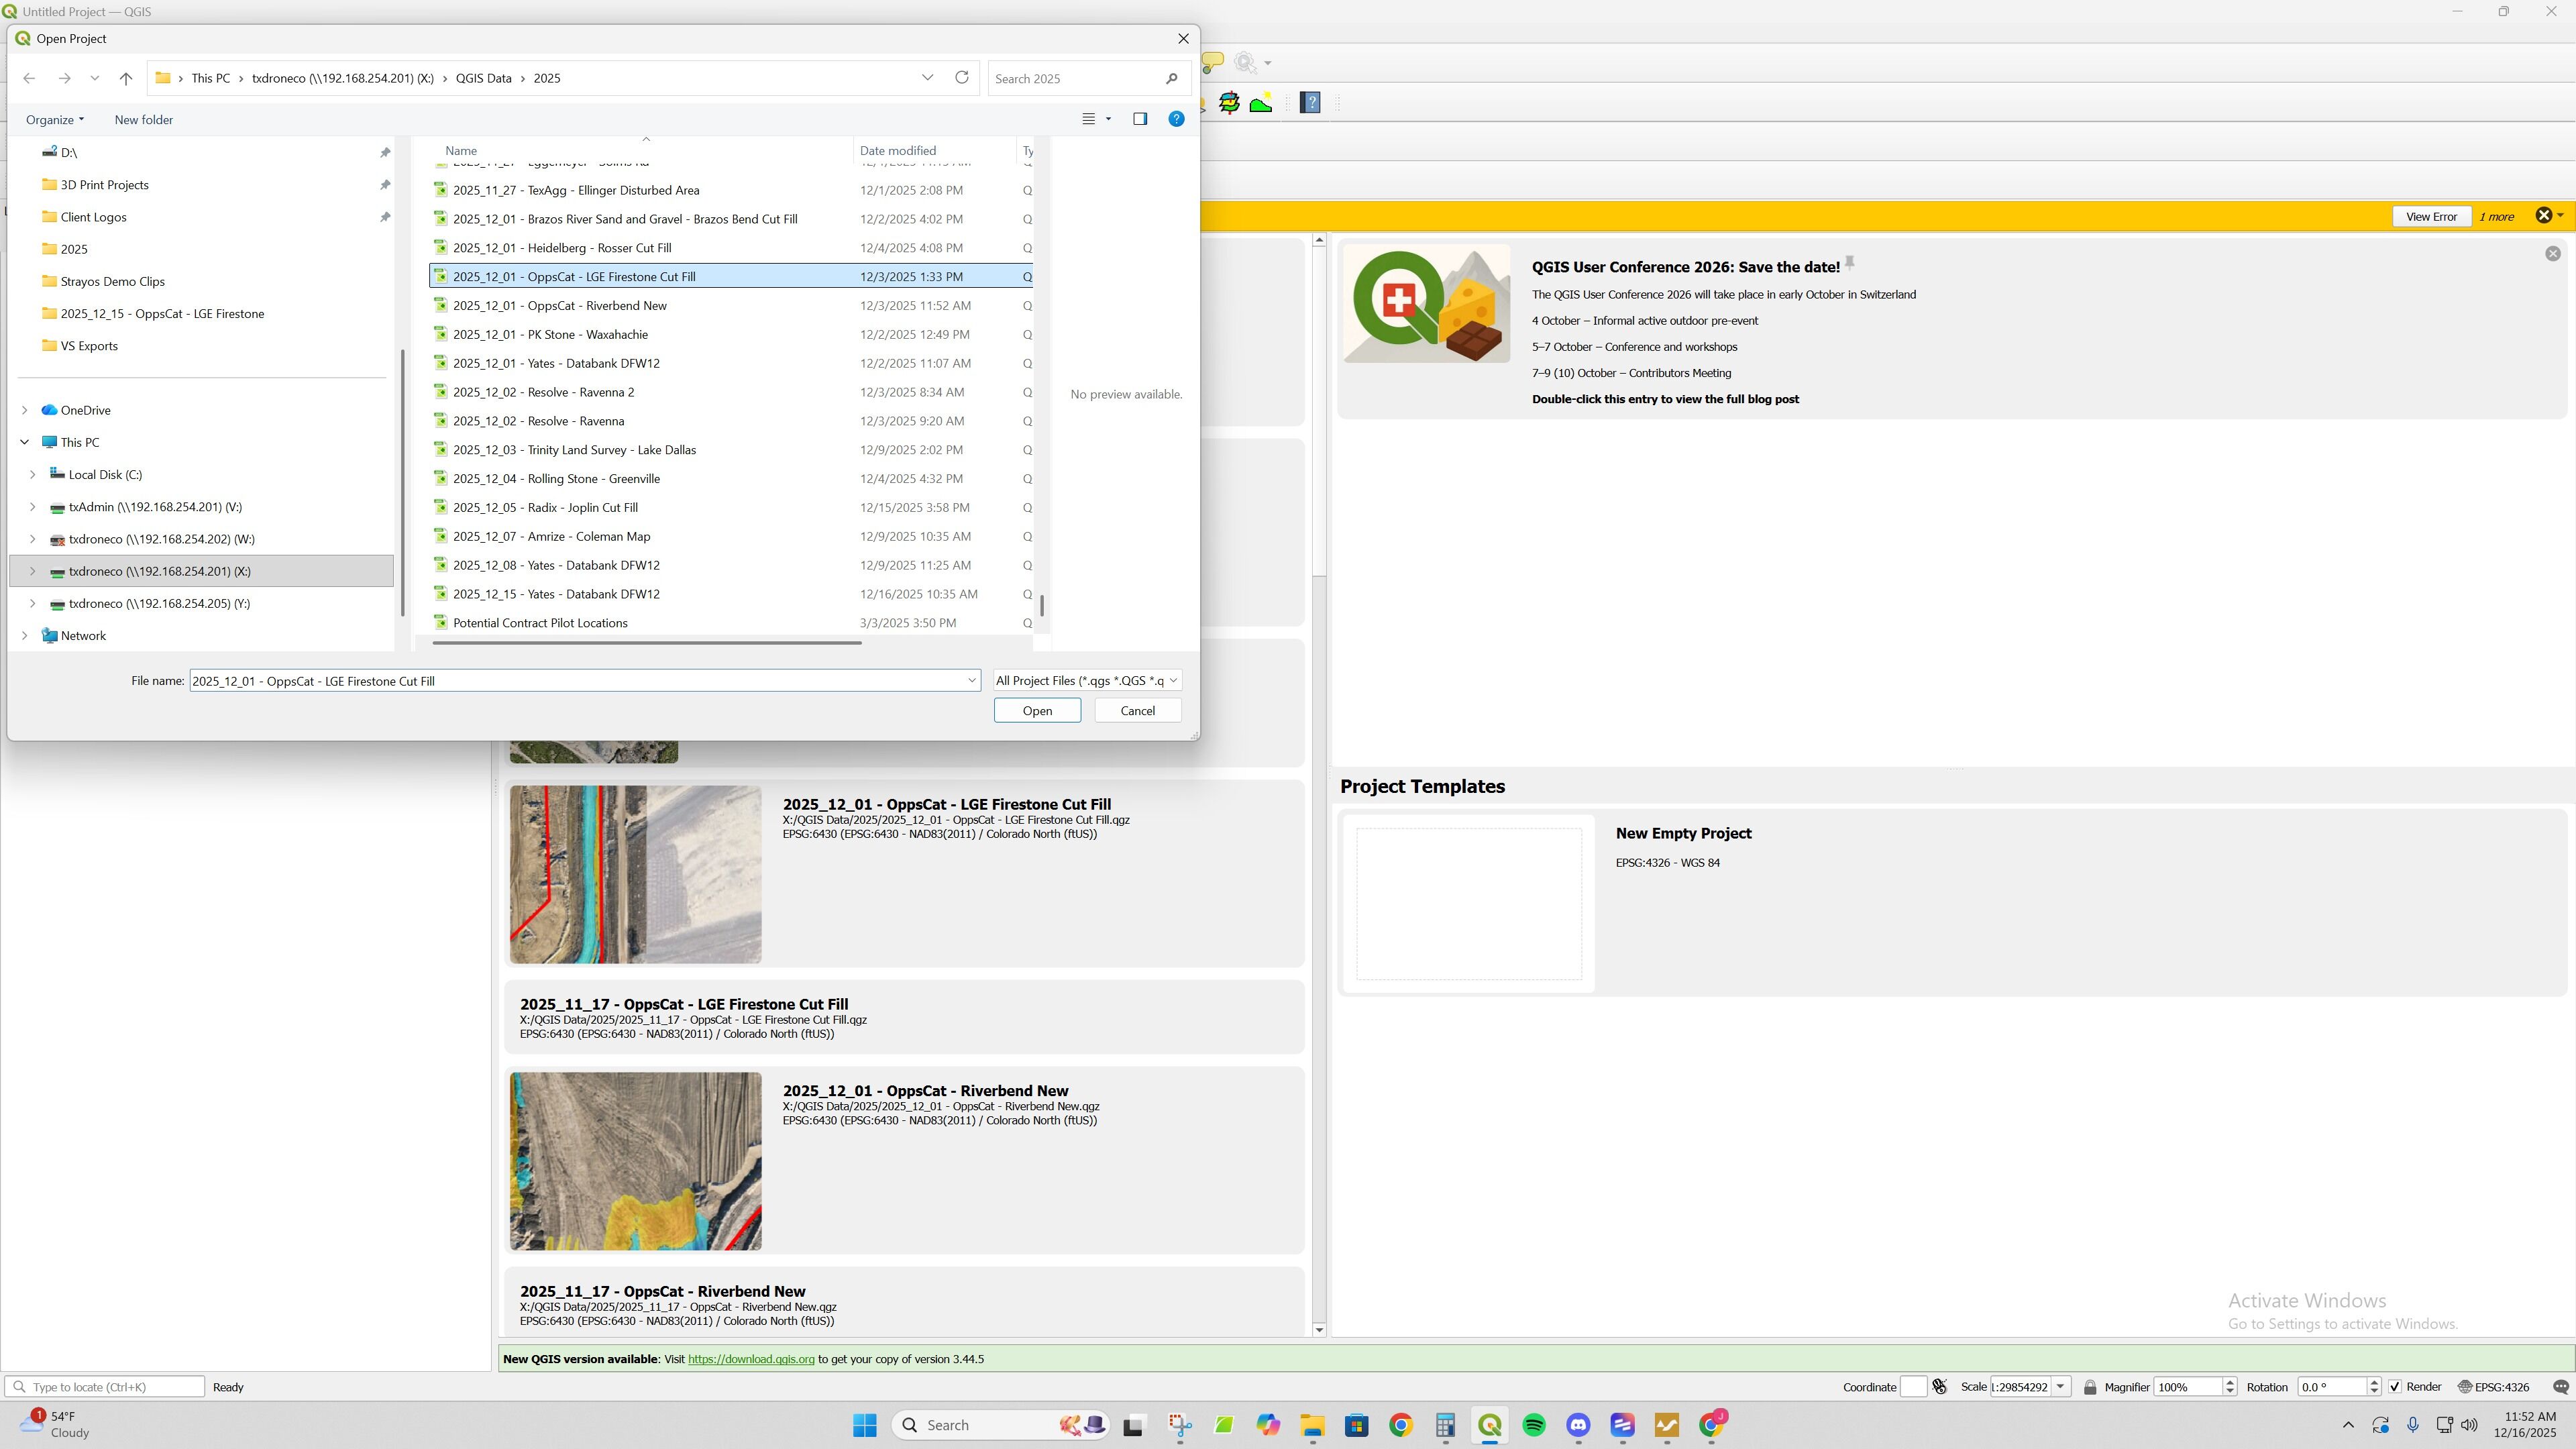
Task: Select the Strayos Demo Clips folder
Action: [112, 282]
